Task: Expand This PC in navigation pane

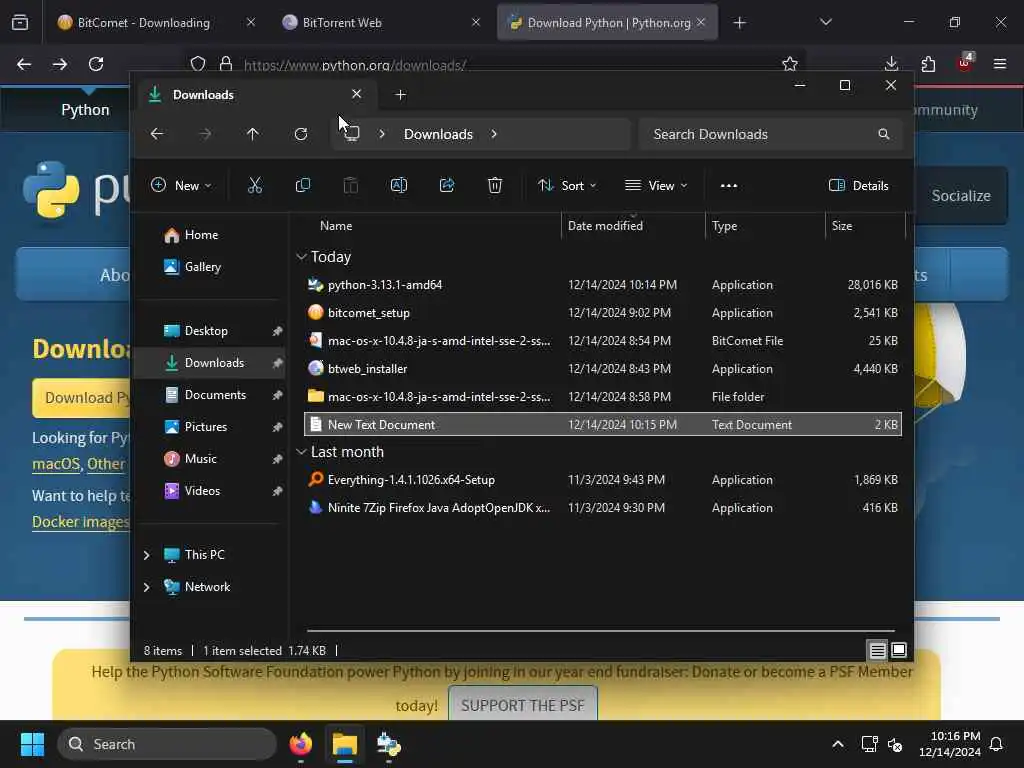Action: 146,555
